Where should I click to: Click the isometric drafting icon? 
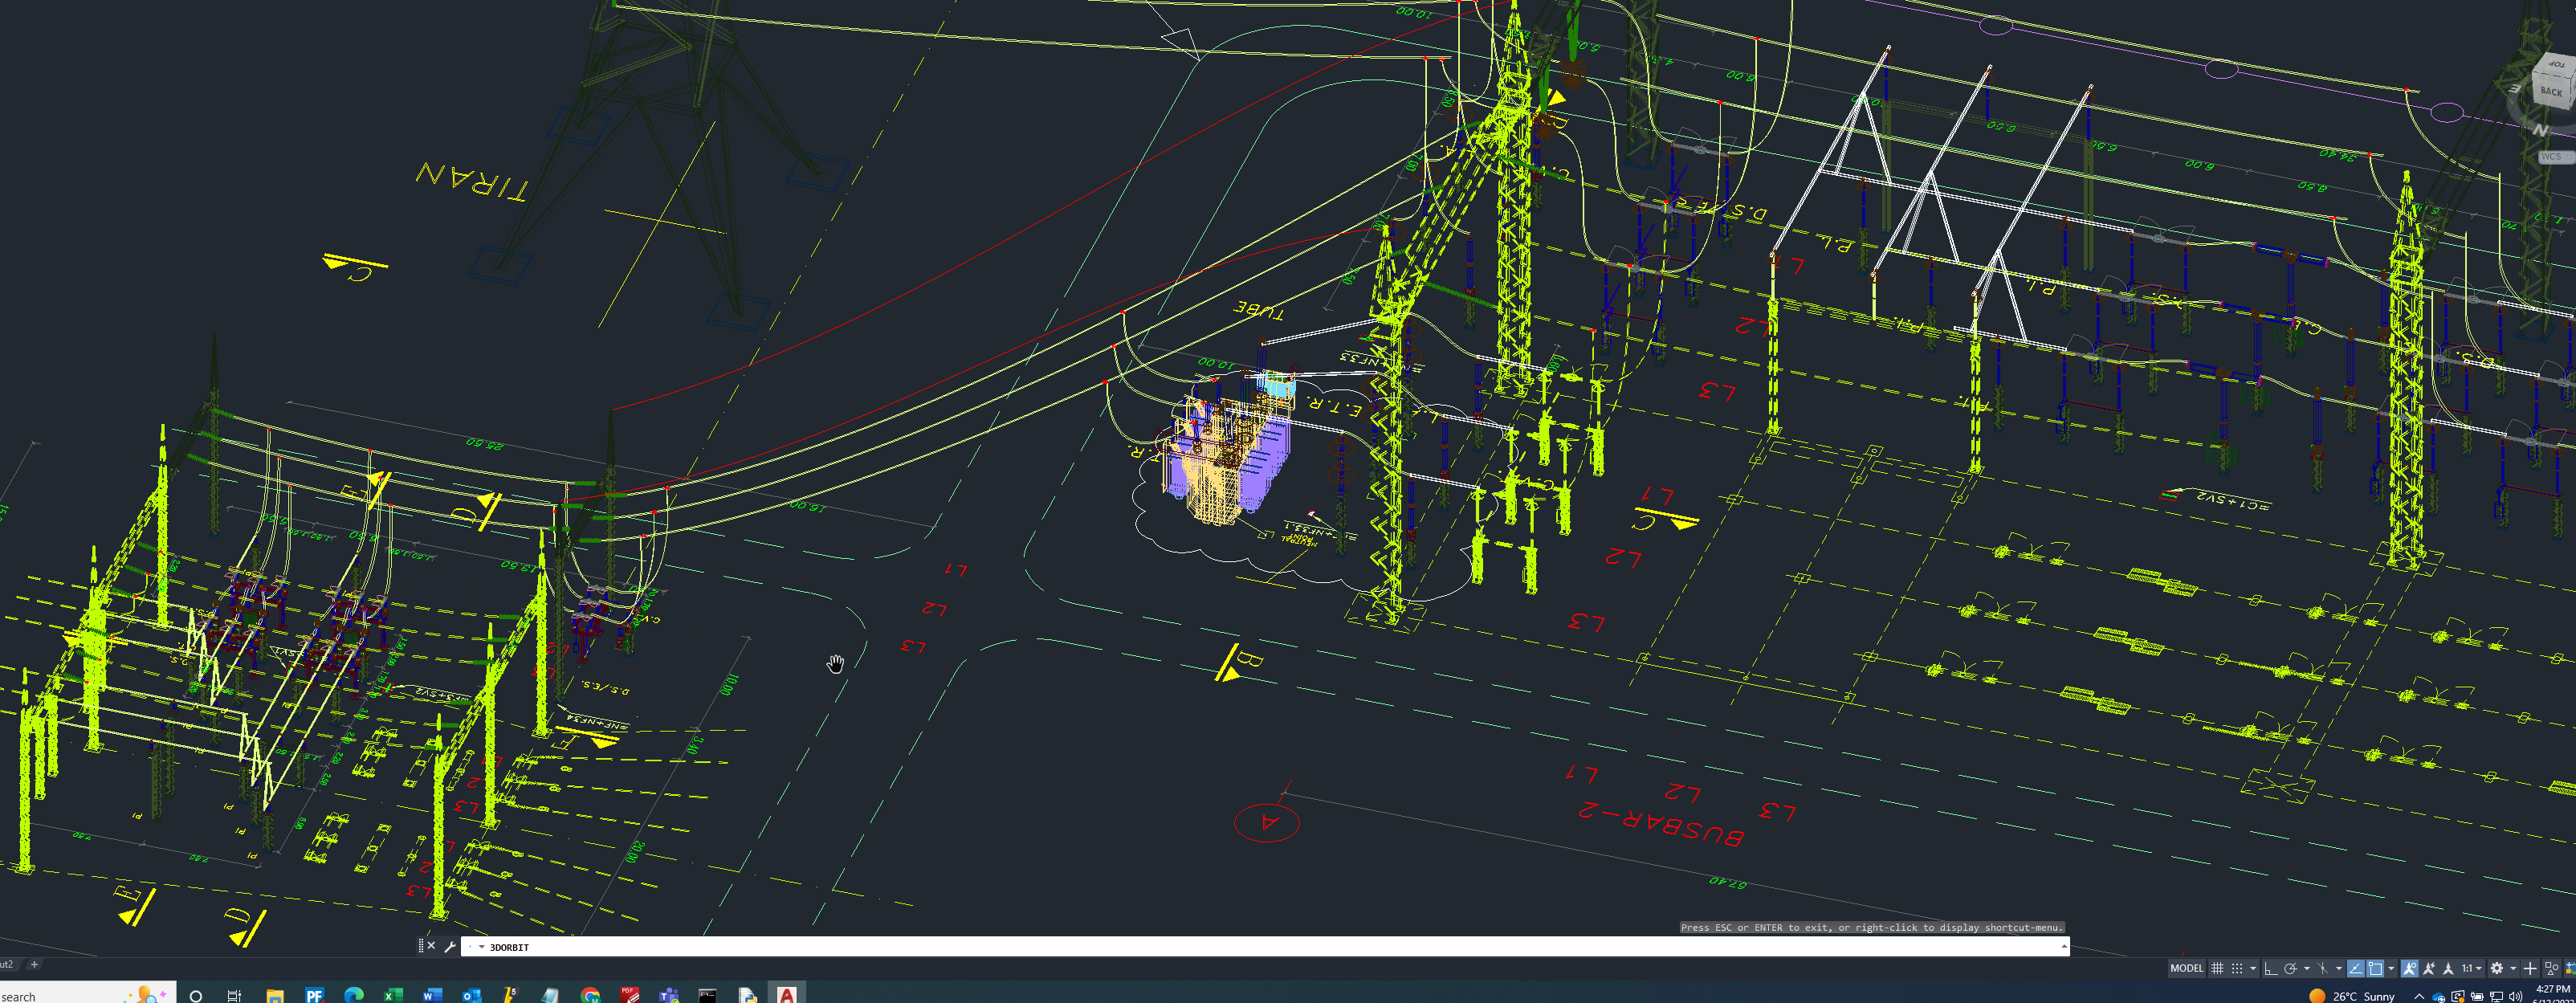pos(2322,968)
